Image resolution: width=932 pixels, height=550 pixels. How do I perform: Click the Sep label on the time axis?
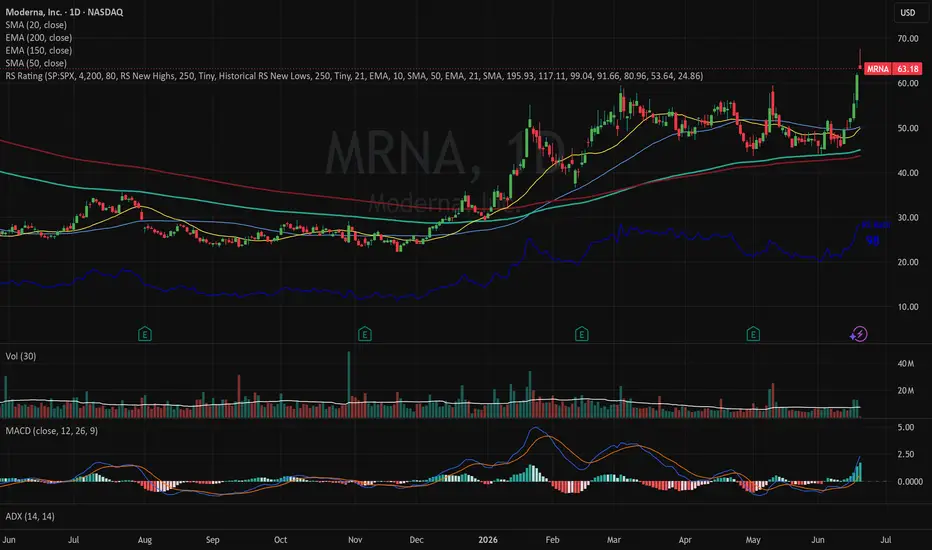(212, 540)
